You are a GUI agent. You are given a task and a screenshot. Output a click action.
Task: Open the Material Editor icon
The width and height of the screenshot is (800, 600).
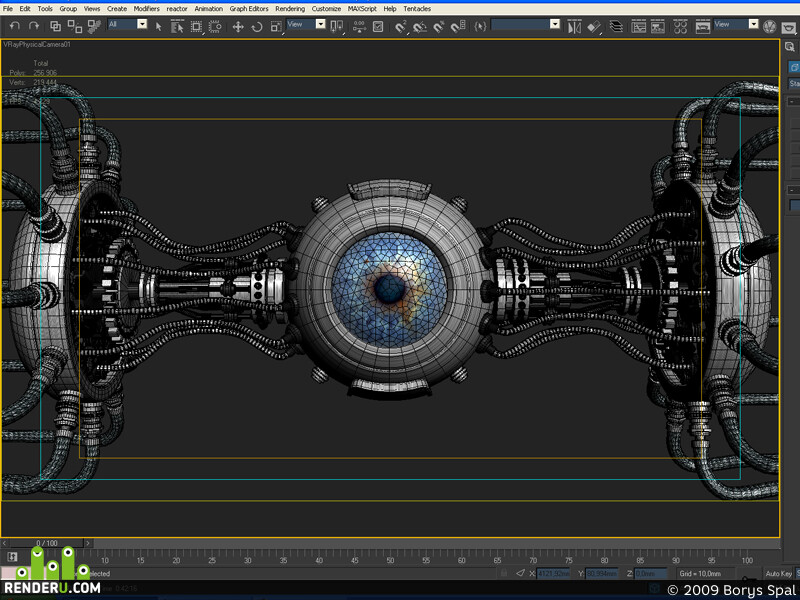point(680,27)
